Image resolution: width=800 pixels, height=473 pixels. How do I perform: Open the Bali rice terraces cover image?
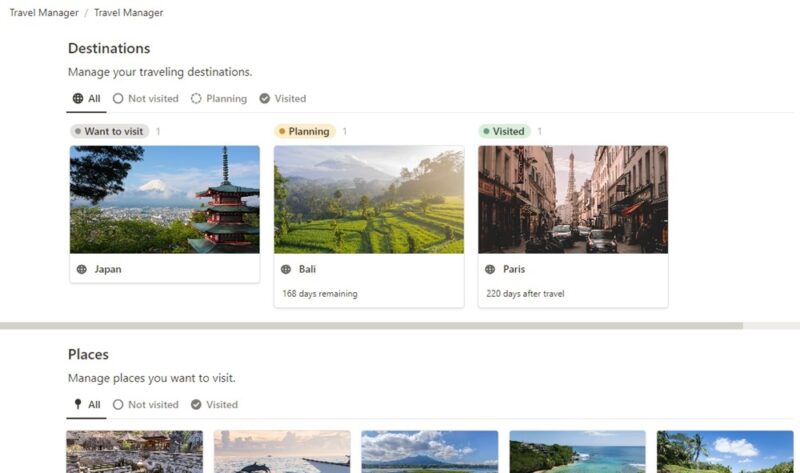[x=369, y=200]
